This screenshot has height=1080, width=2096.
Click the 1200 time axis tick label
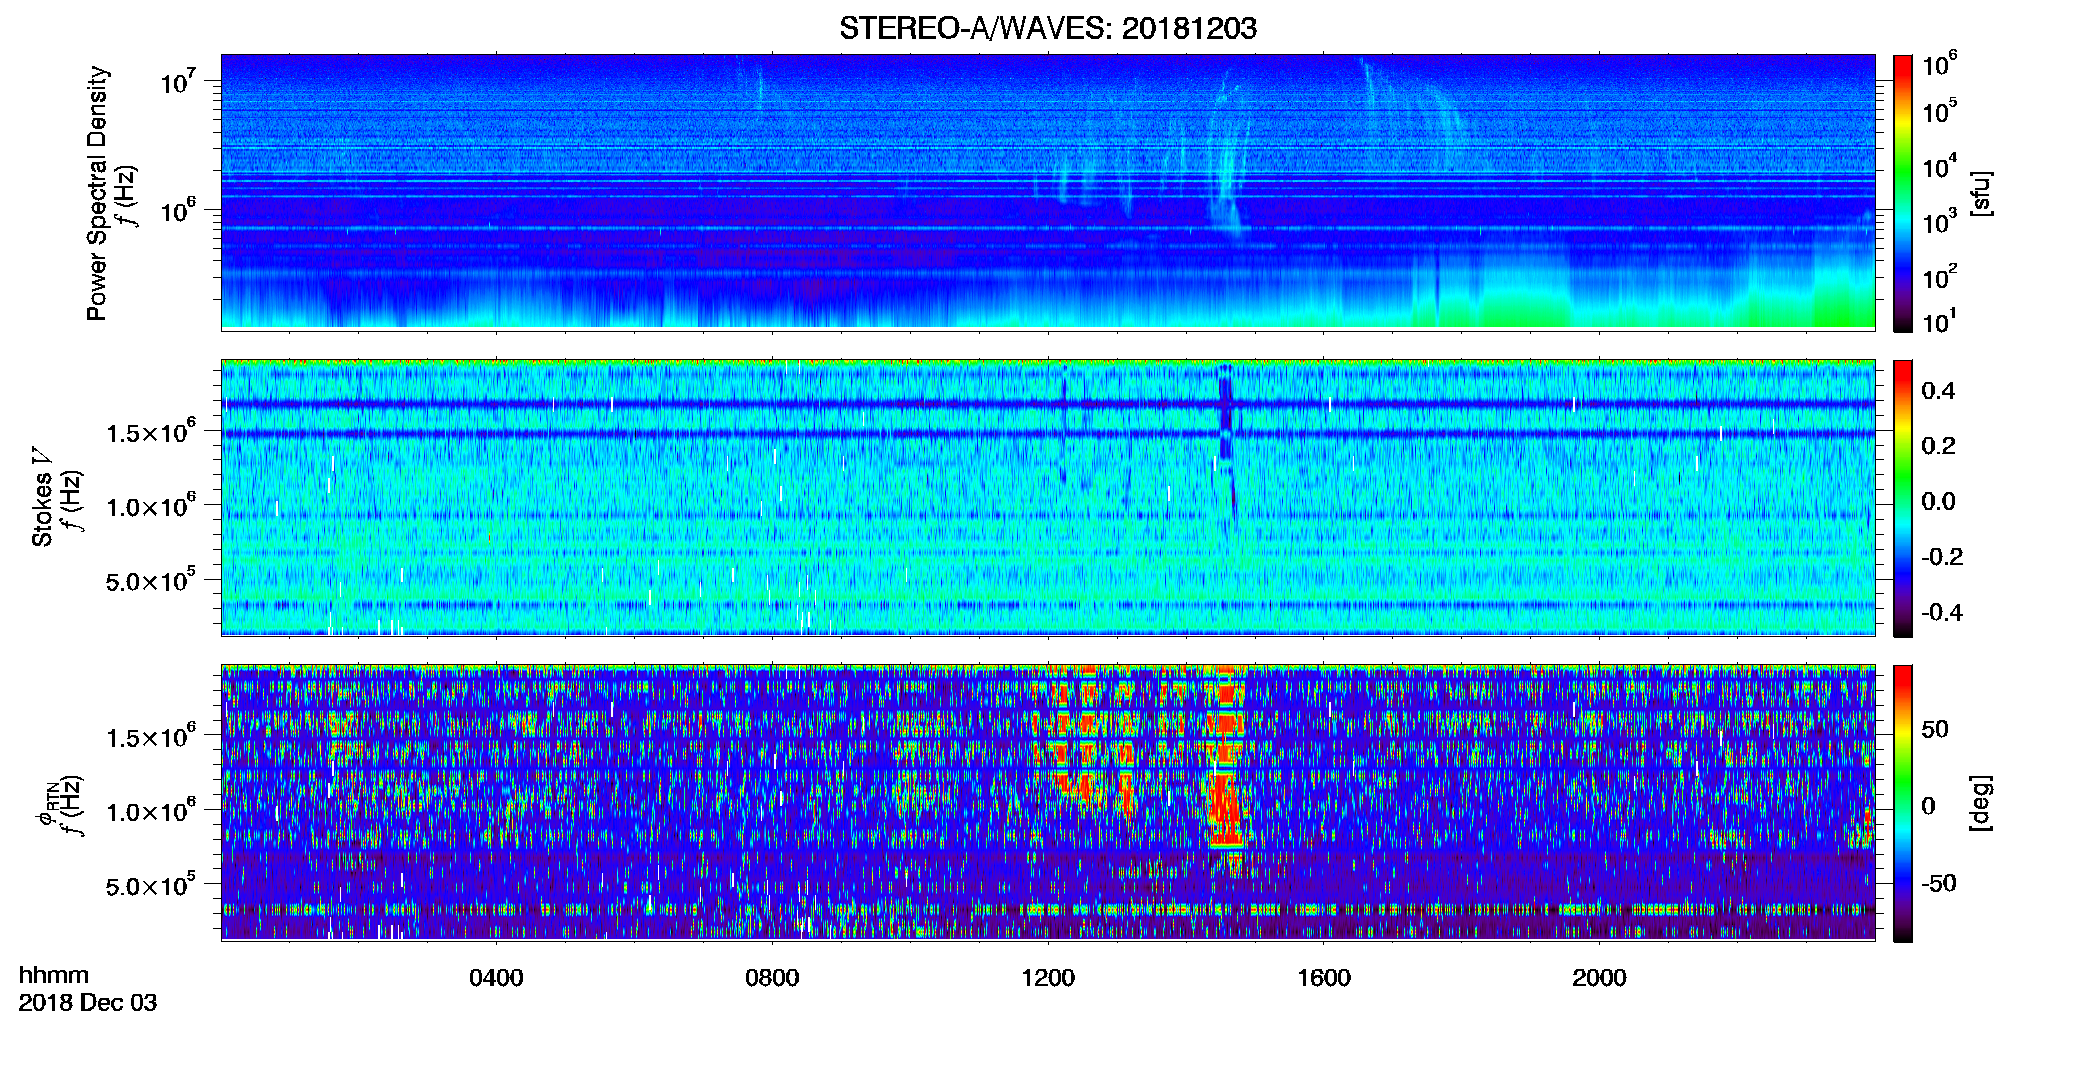pyautogui.click(x=1048, y=977)
